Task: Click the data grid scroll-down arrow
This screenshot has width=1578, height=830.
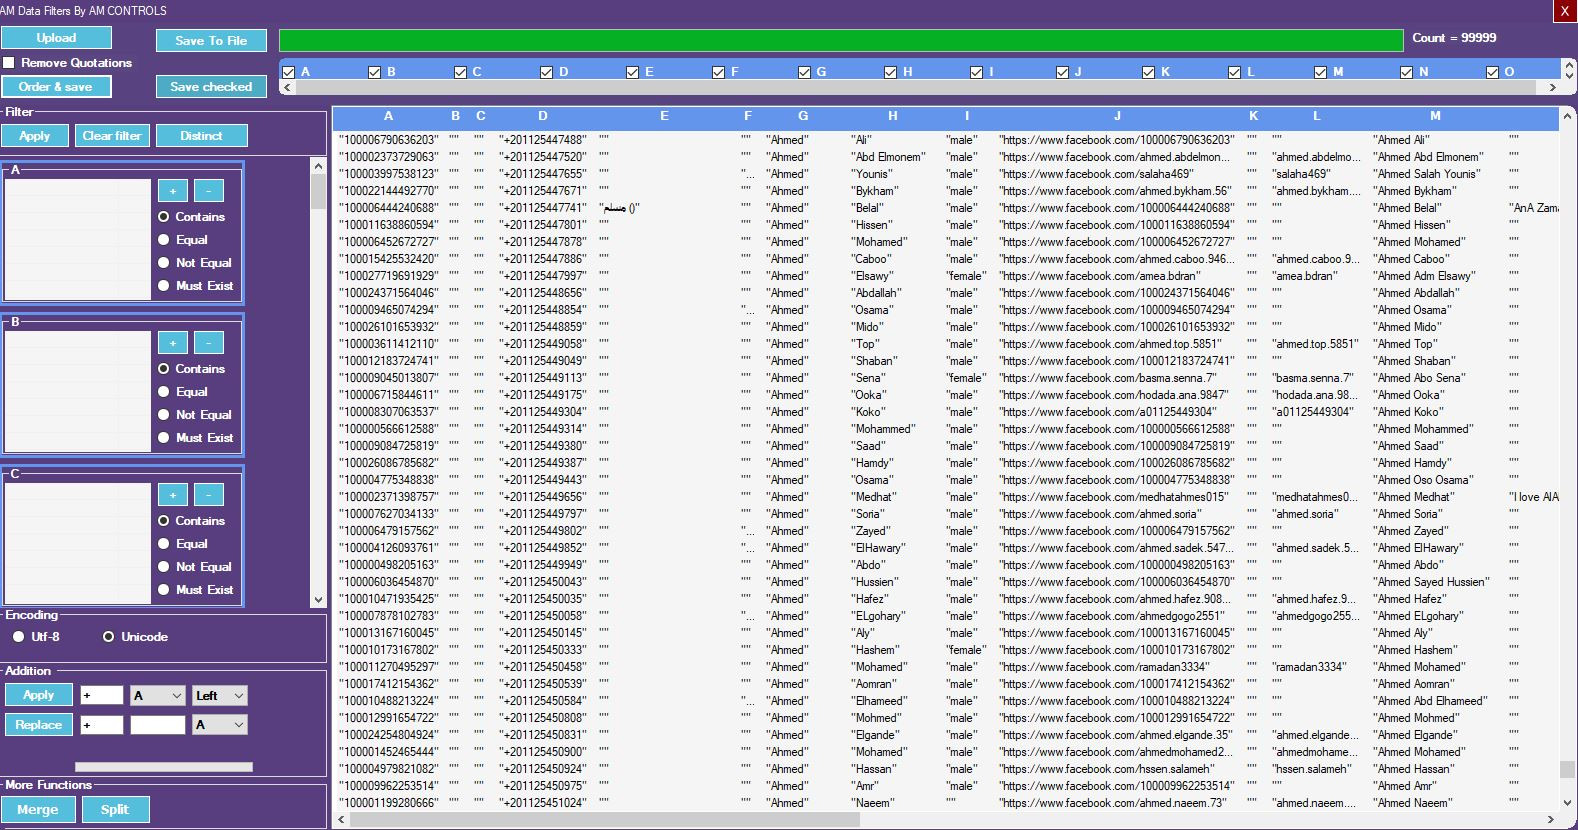Action: pyautogui.click(x=1567, y=802)
